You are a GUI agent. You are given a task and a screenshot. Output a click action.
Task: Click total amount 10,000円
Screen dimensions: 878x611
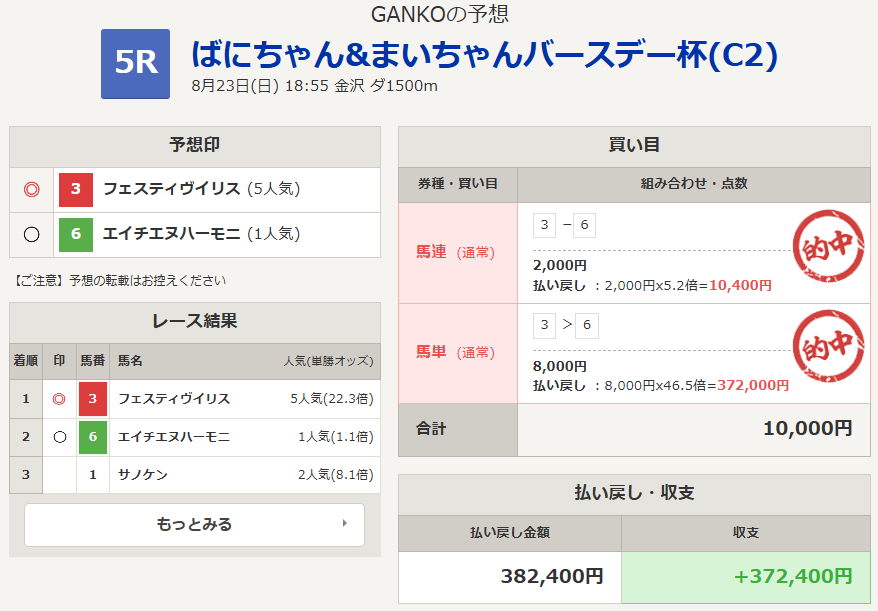point(808,429)
